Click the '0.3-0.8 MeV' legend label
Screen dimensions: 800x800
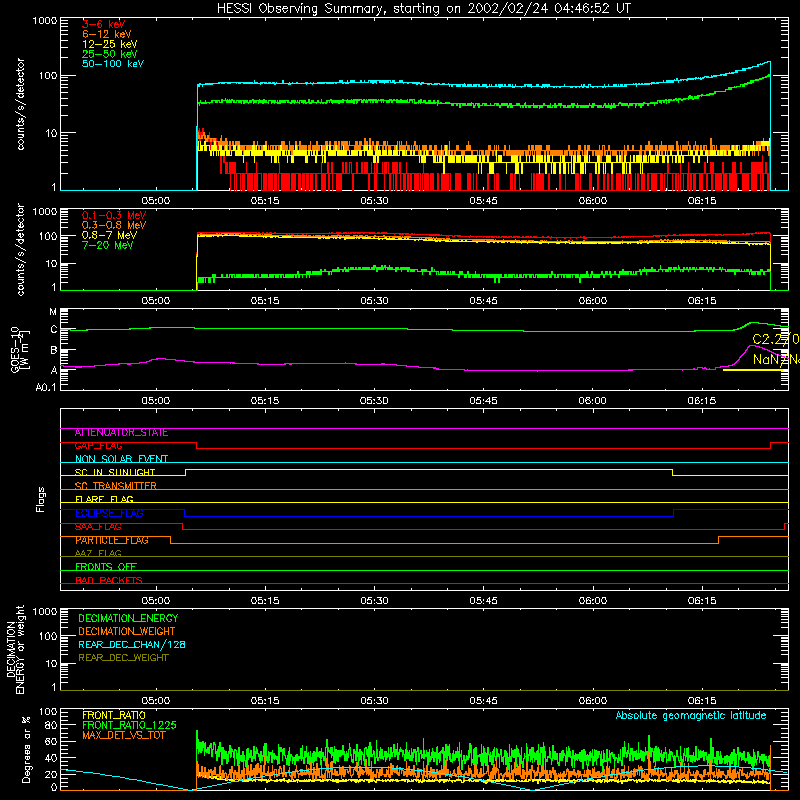pyautogui.click(x=114, y=225)
